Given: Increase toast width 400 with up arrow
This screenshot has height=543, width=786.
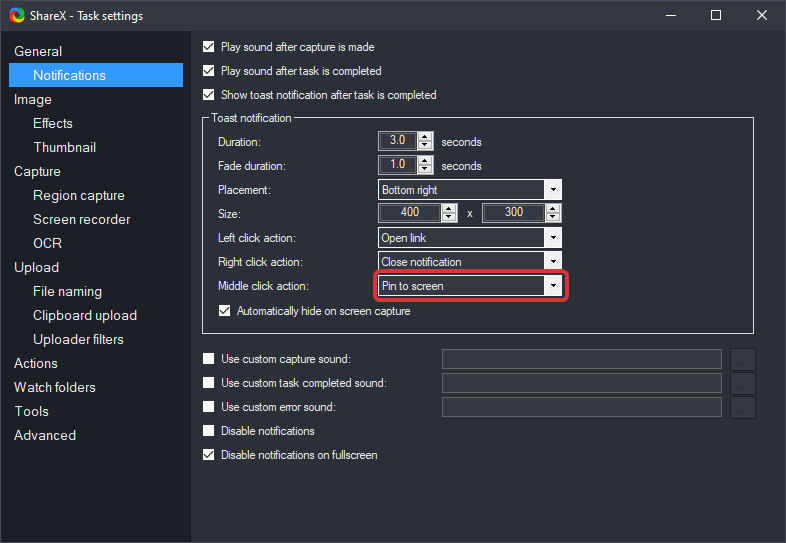Looking at the screenshot, I should pyautogui.click(x=449, y=208).
